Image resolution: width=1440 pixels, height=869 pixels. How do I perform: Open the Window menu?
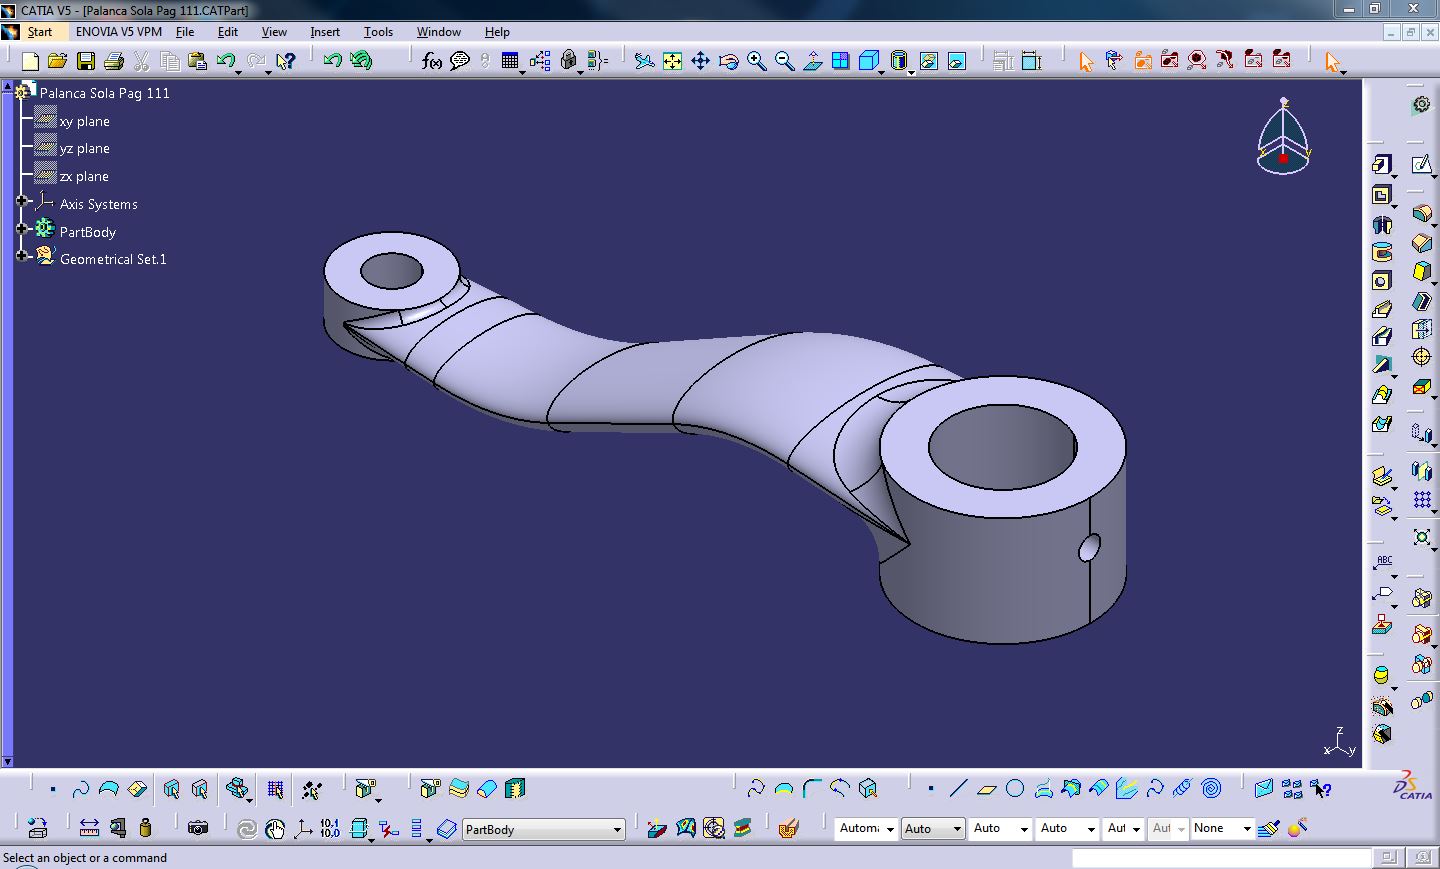(439, 32)
